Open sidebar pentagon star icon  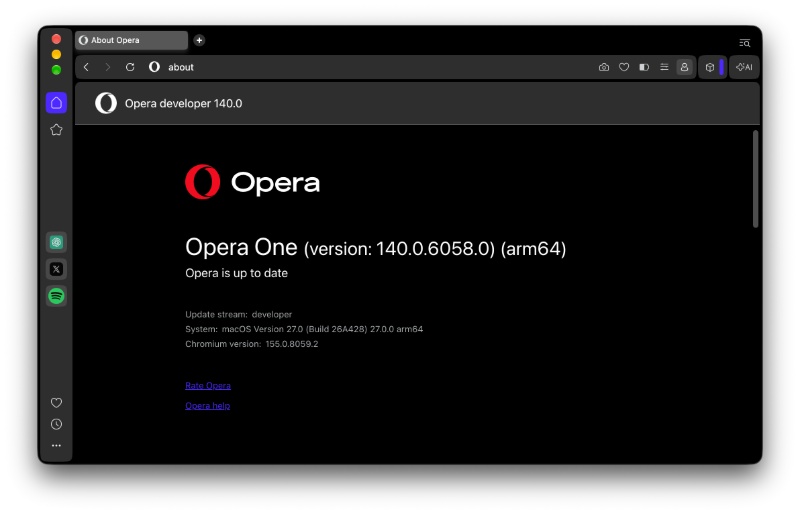point(56,130)
